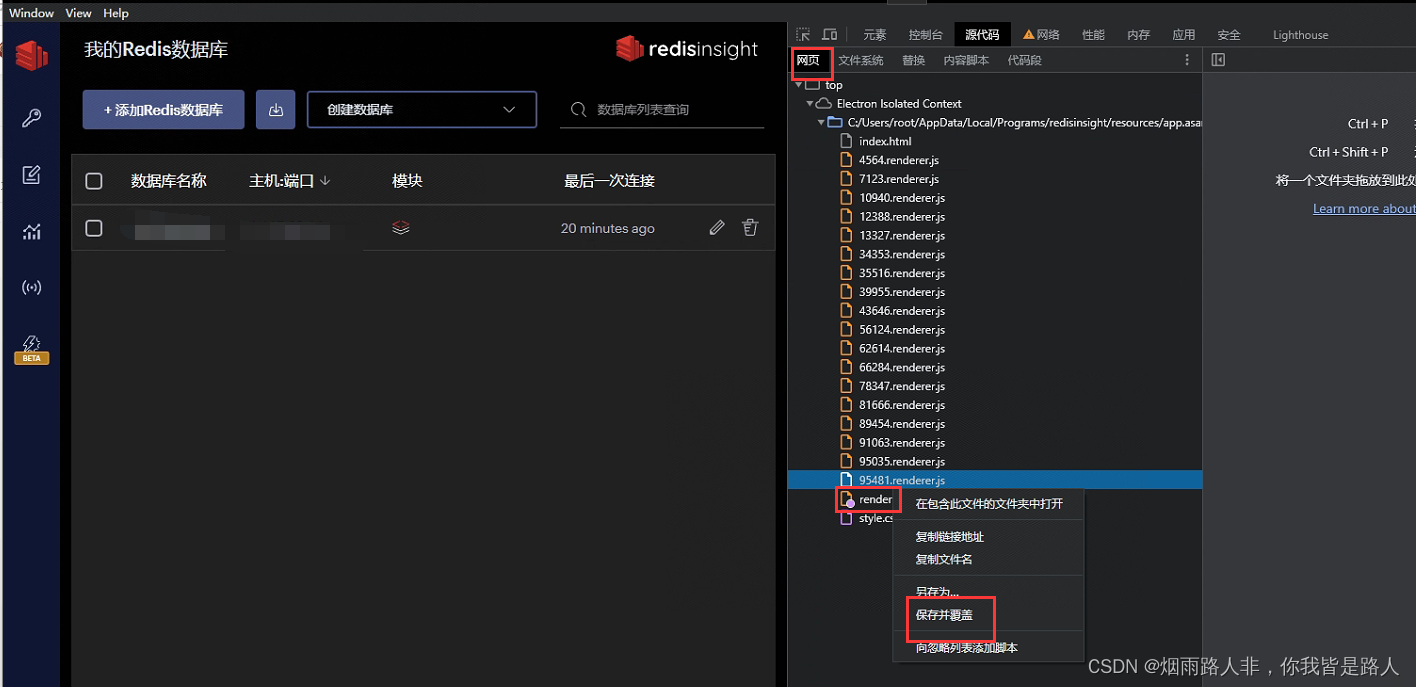
Task: Select the 替换 navigator tab
Action: tap(913, 60)
